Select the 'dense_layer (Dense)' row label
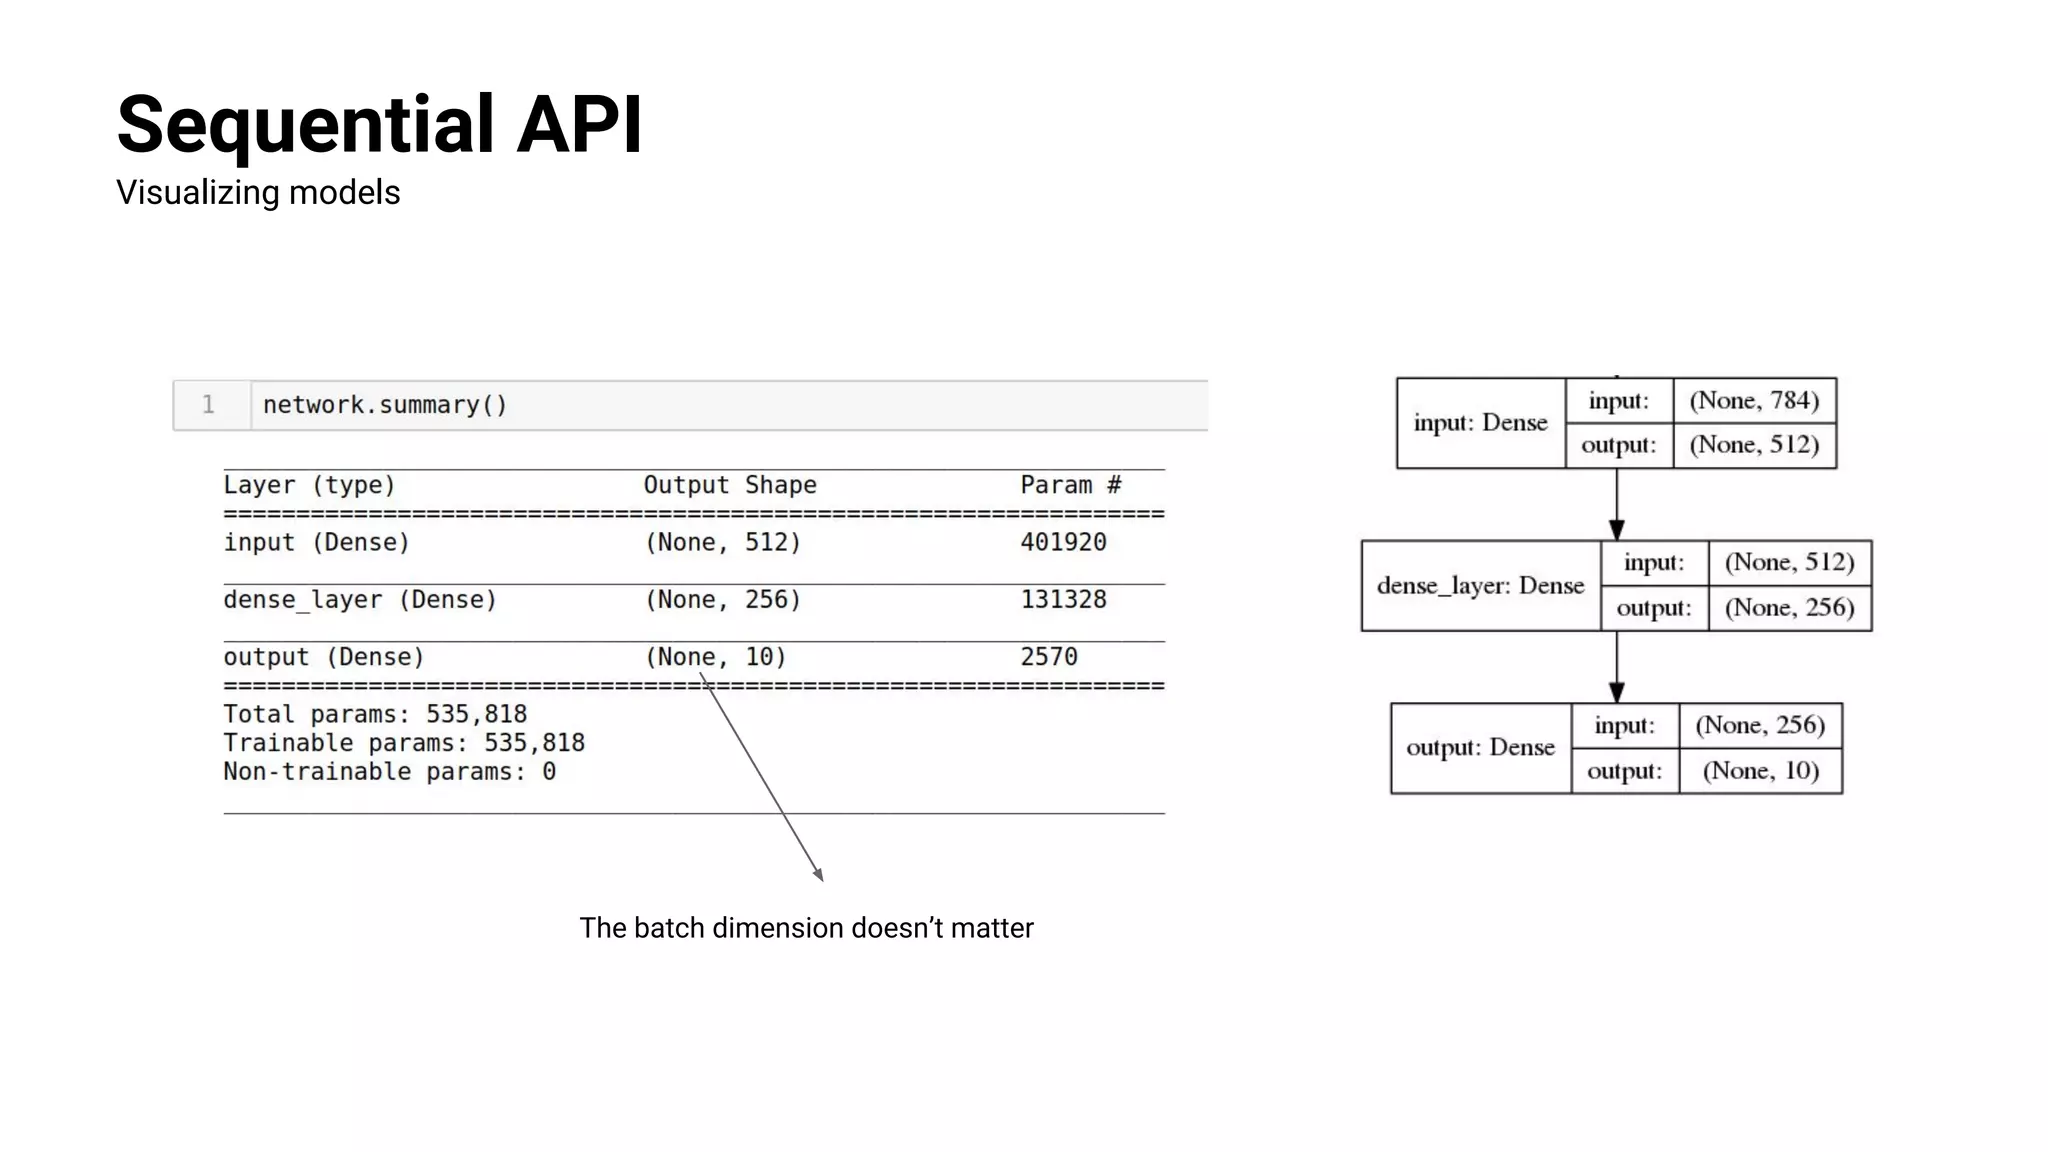 (x=360, y=600)
